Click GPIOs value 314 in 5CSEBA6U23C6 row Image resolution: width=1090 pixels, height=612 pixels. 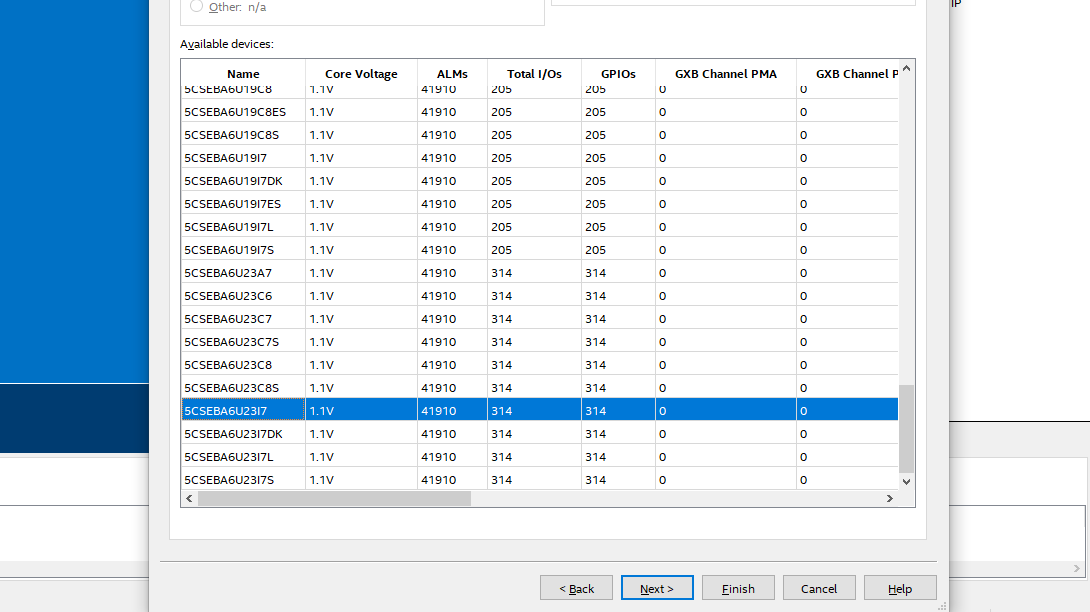tap(595, 296)
